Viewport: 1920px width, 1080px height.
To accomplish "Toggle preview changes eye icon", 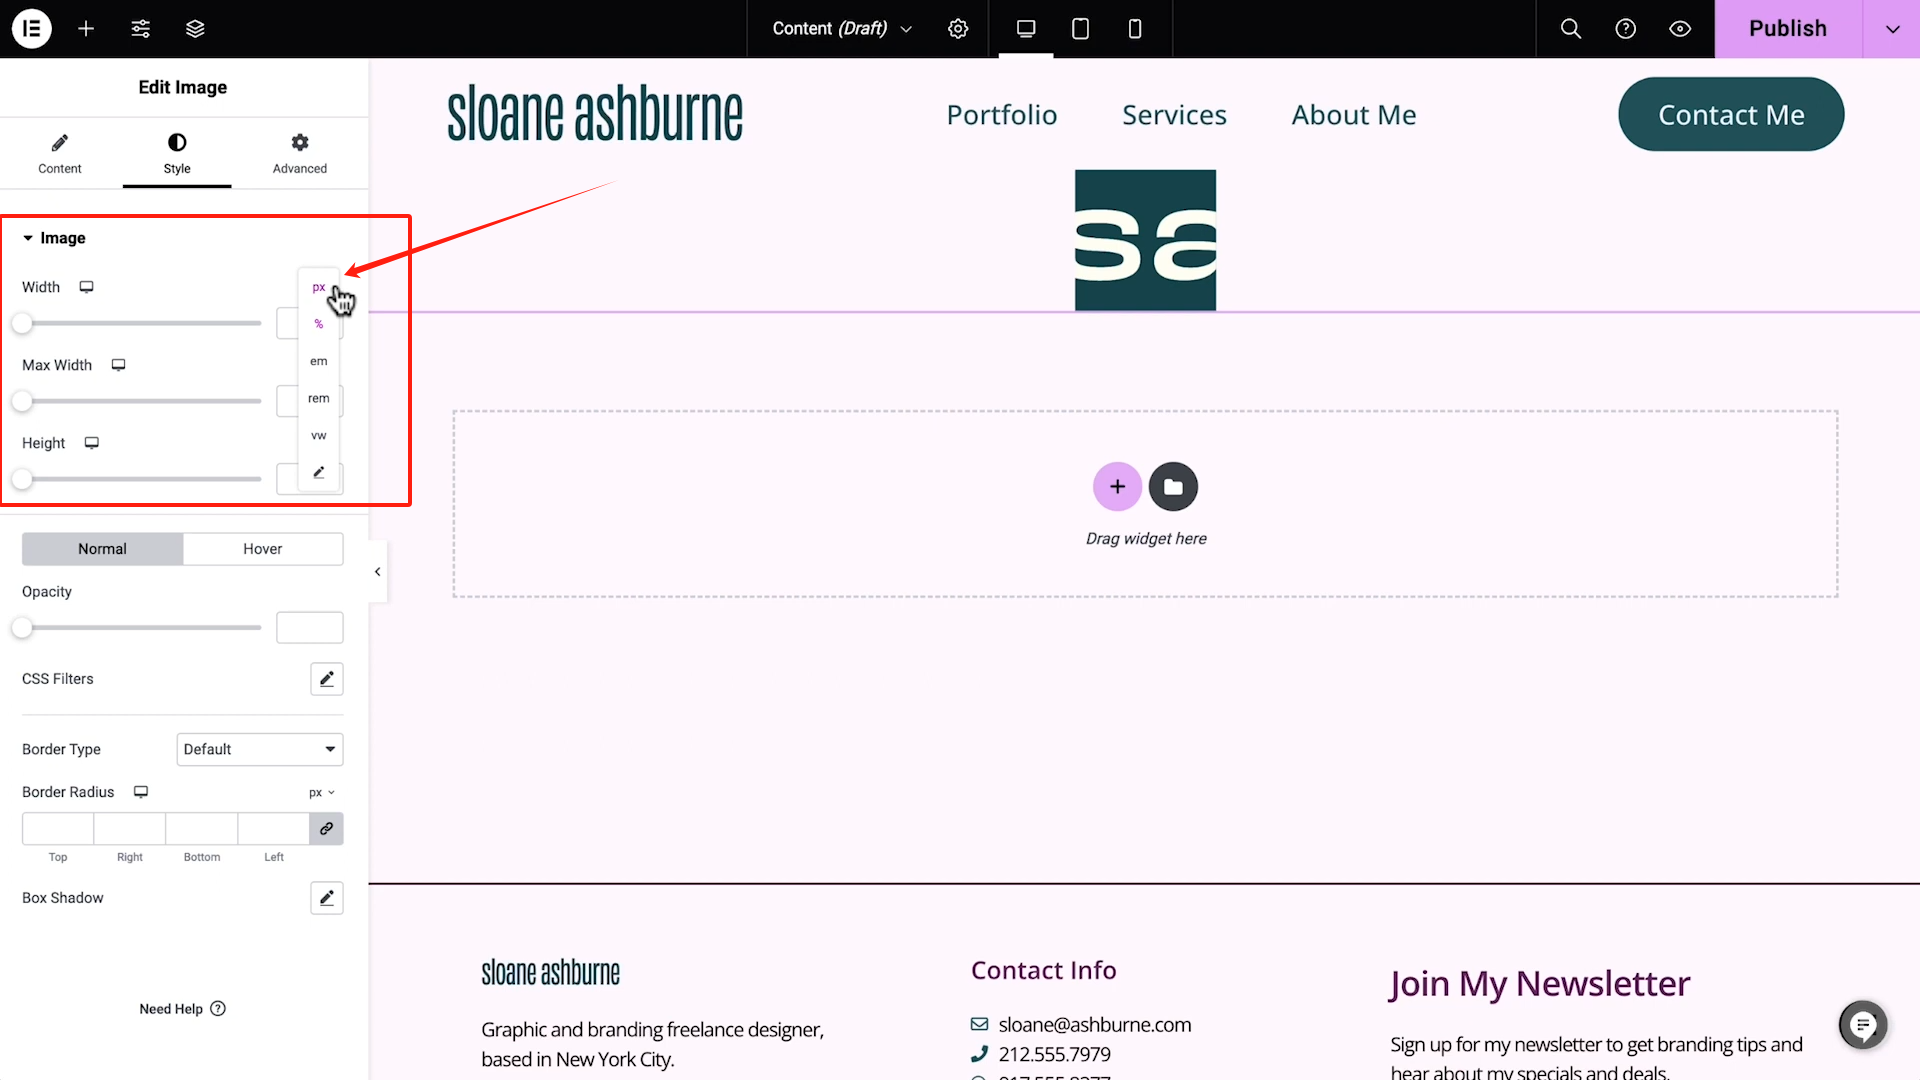I will [x=1680, y=28].
